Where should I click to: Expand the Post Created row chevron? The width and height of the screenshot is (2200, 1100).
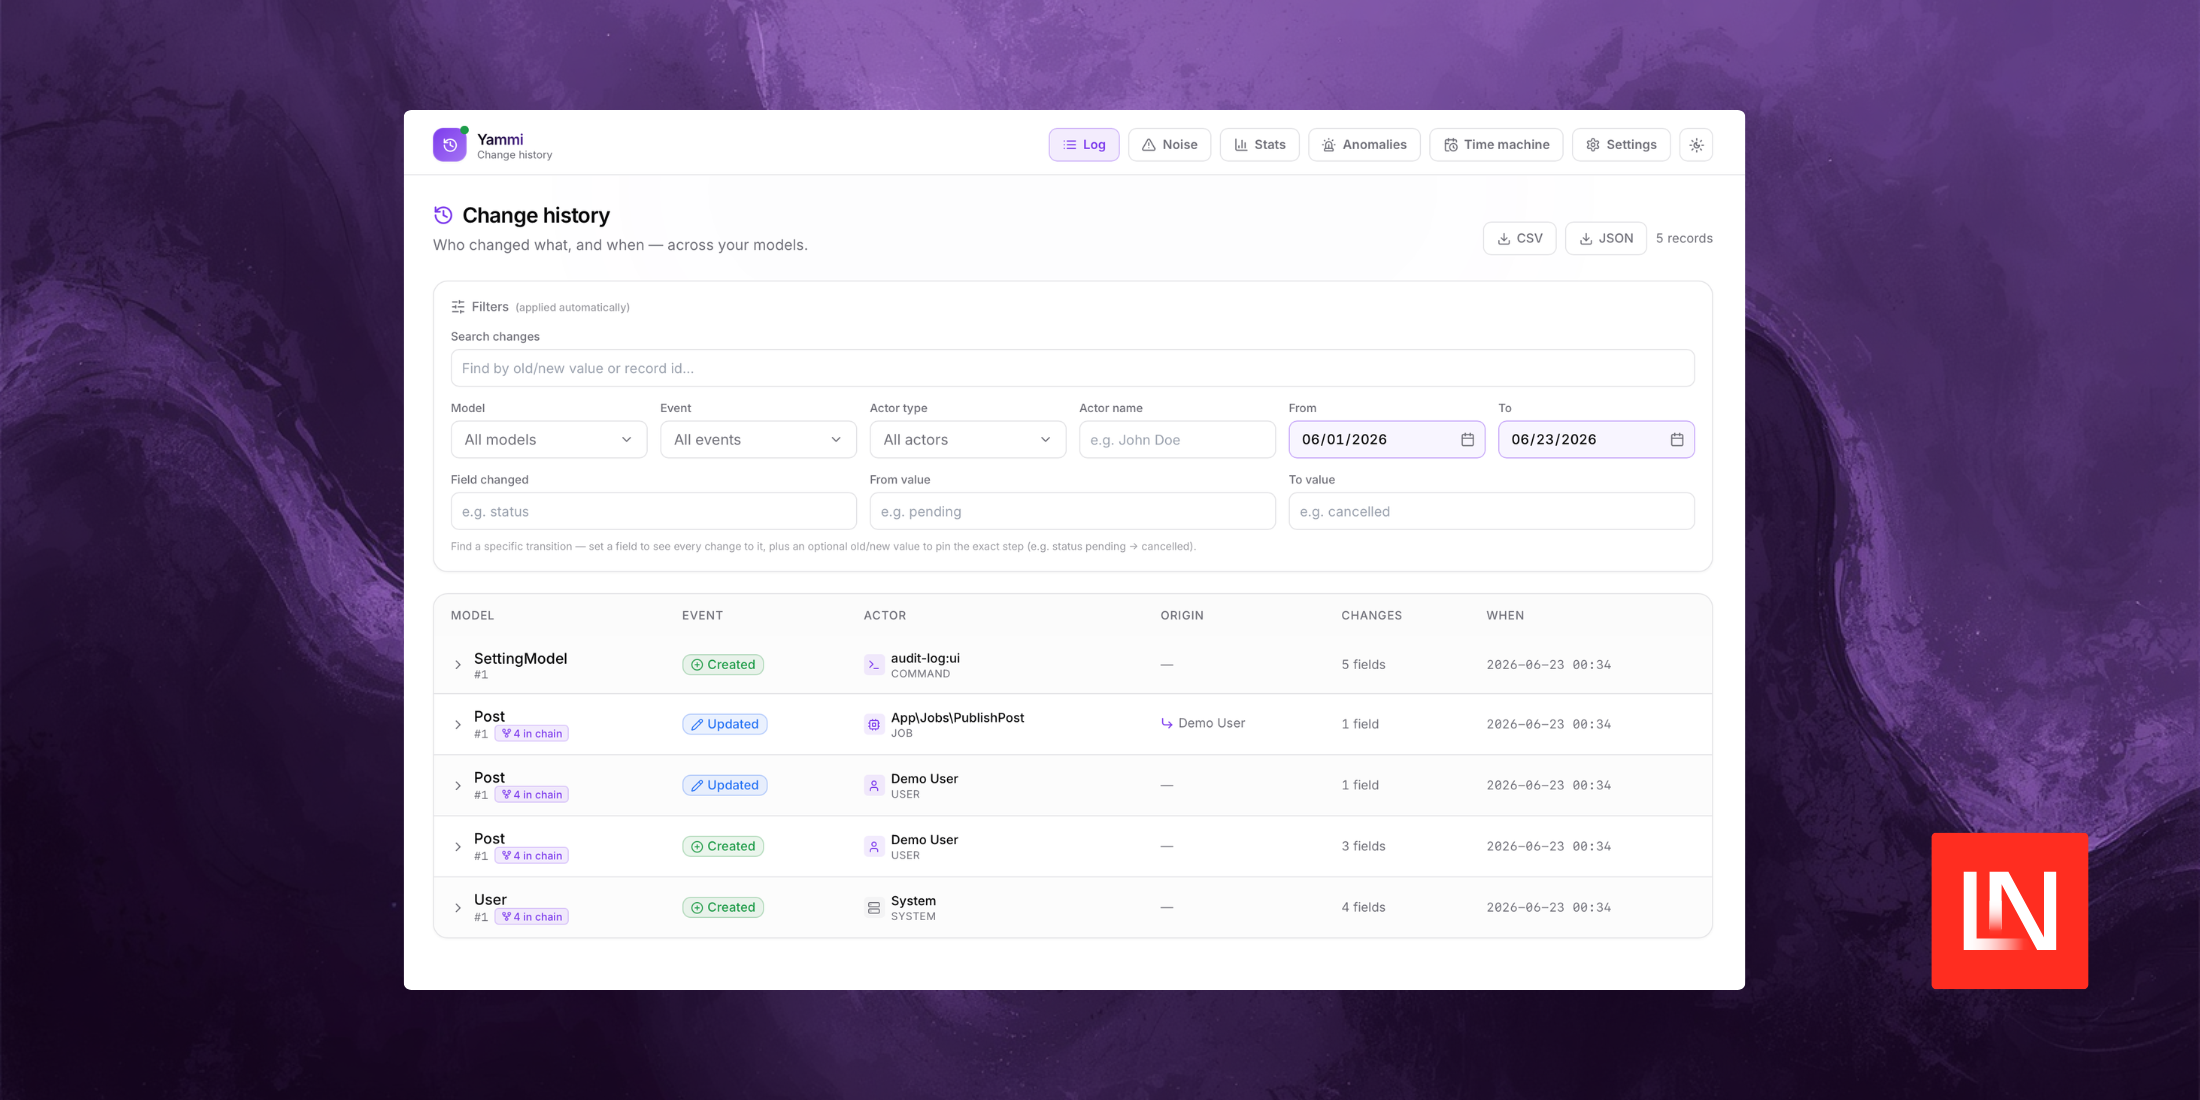(x=458, y=847)
